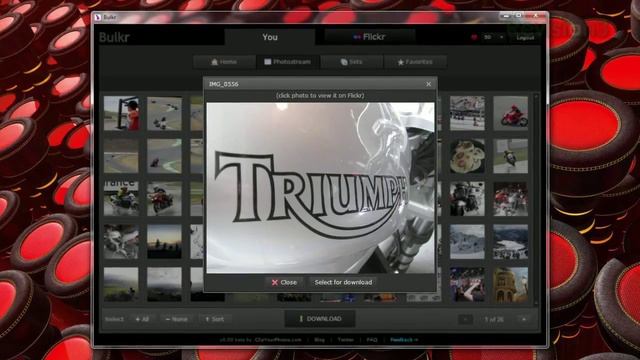
Task: Select None to clear the selection
Action: point(176,319)
